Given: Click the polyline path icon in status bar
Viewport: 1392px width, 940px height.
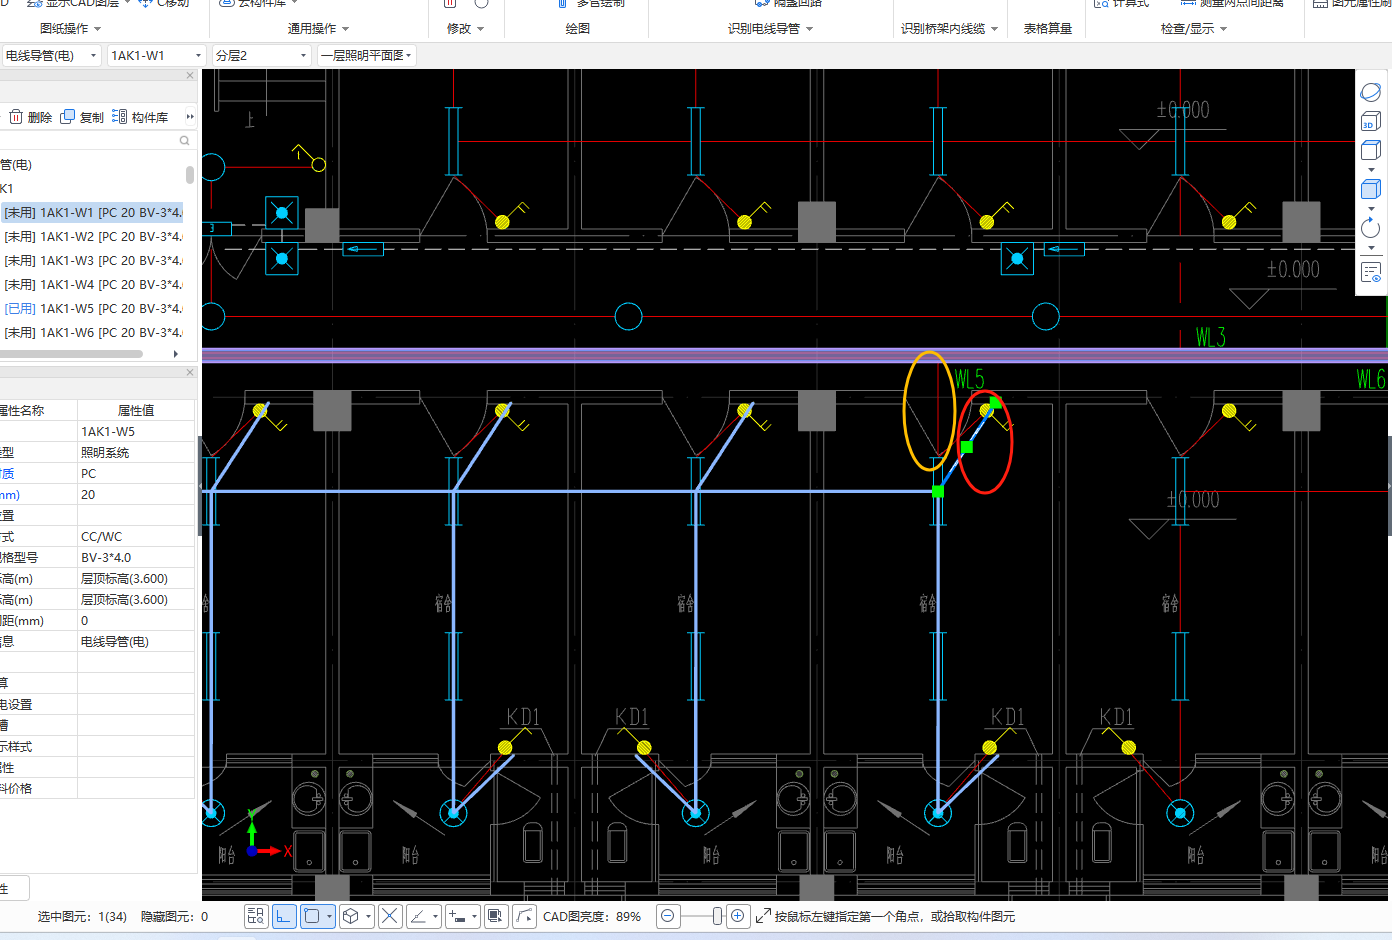Looking at the screenshot, I should pyautogui.click(x=525, y=916).
